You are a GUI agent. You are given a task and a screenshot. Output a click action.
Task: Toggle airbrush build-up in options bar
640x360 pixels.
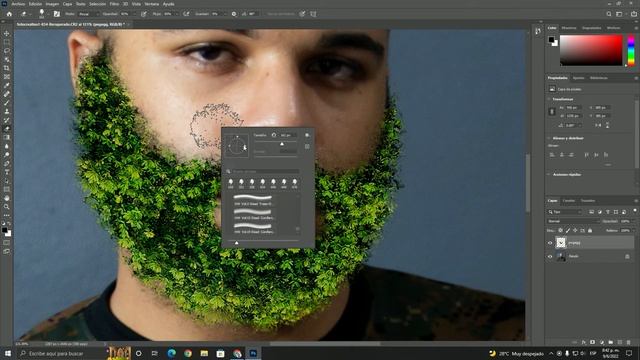point(186,14)
